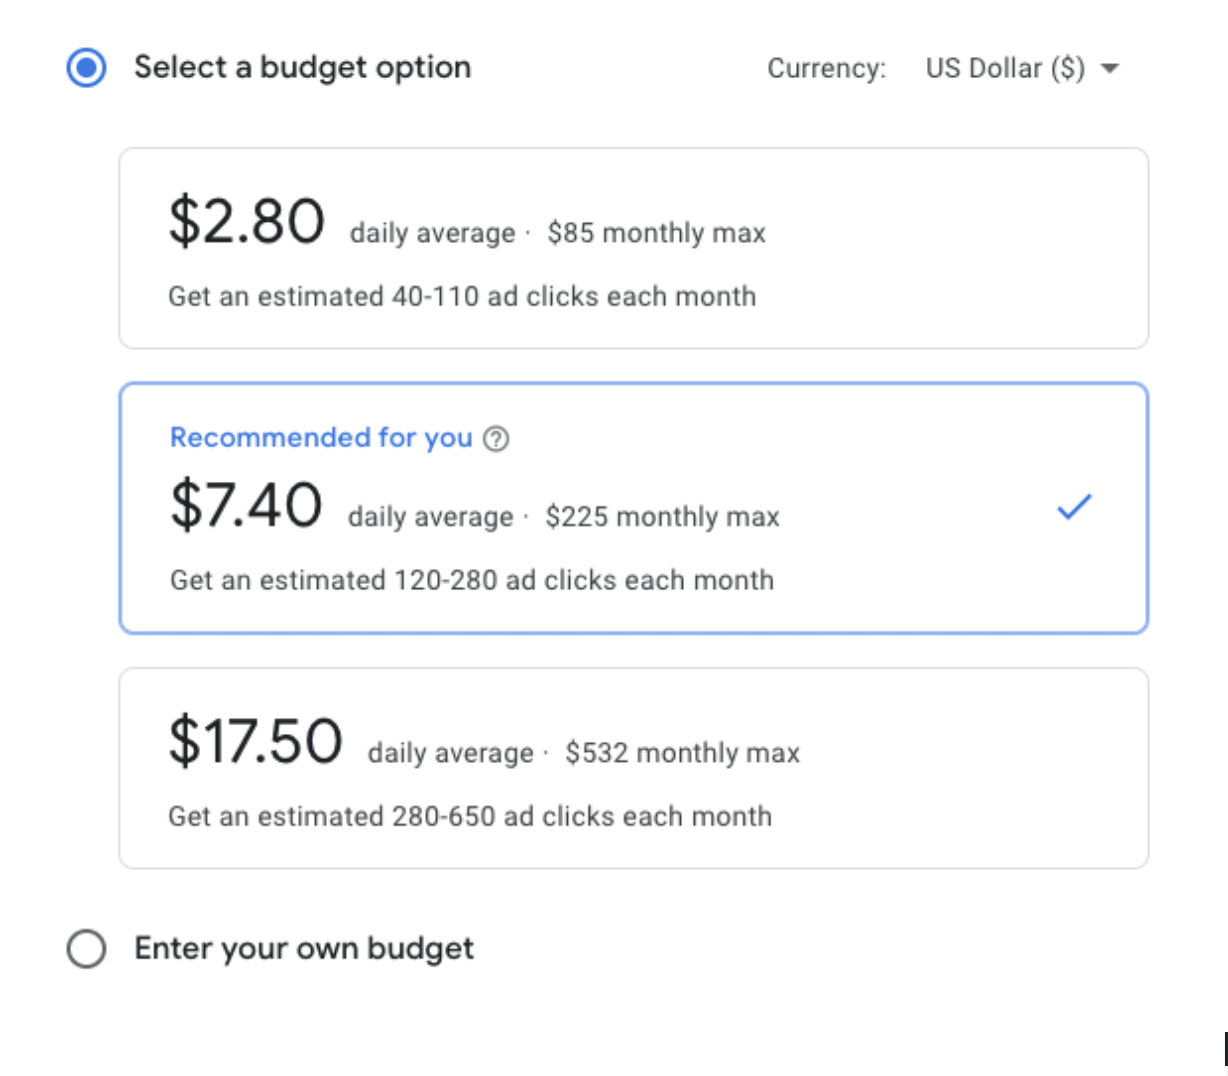Click the filled radio circle for budget options
Image resolution: width=1228 pixels, height=1076 pixels.
point(86,67)
